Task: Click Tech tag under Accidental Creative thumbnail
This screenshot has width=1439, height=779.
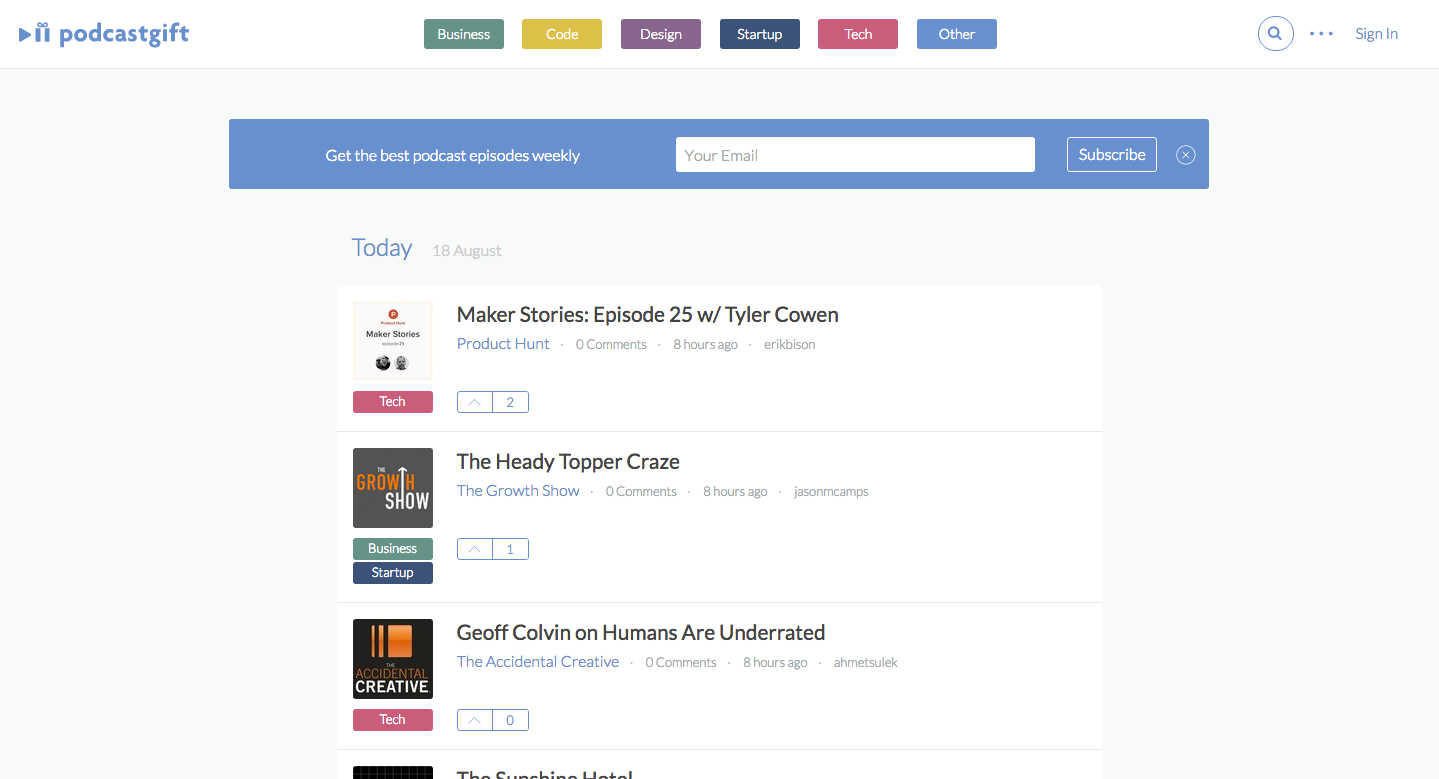Action: tap(393, 720)
